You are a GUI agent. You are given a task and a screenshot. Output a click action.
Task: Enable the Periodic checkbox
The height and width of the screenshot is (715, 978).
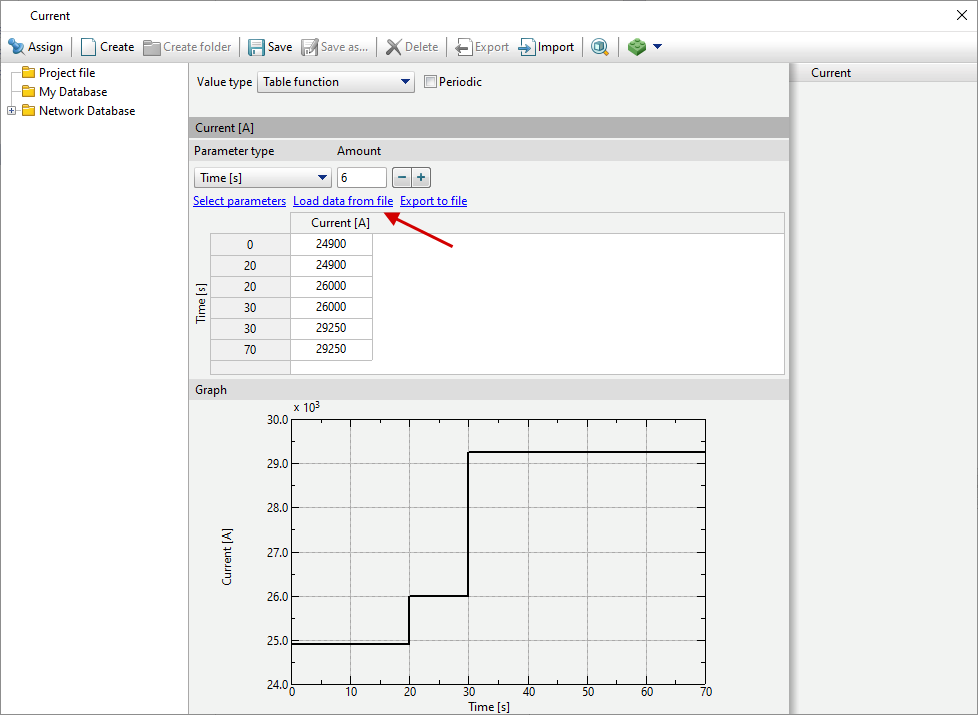pyautogui.click(x=431, y=82)
